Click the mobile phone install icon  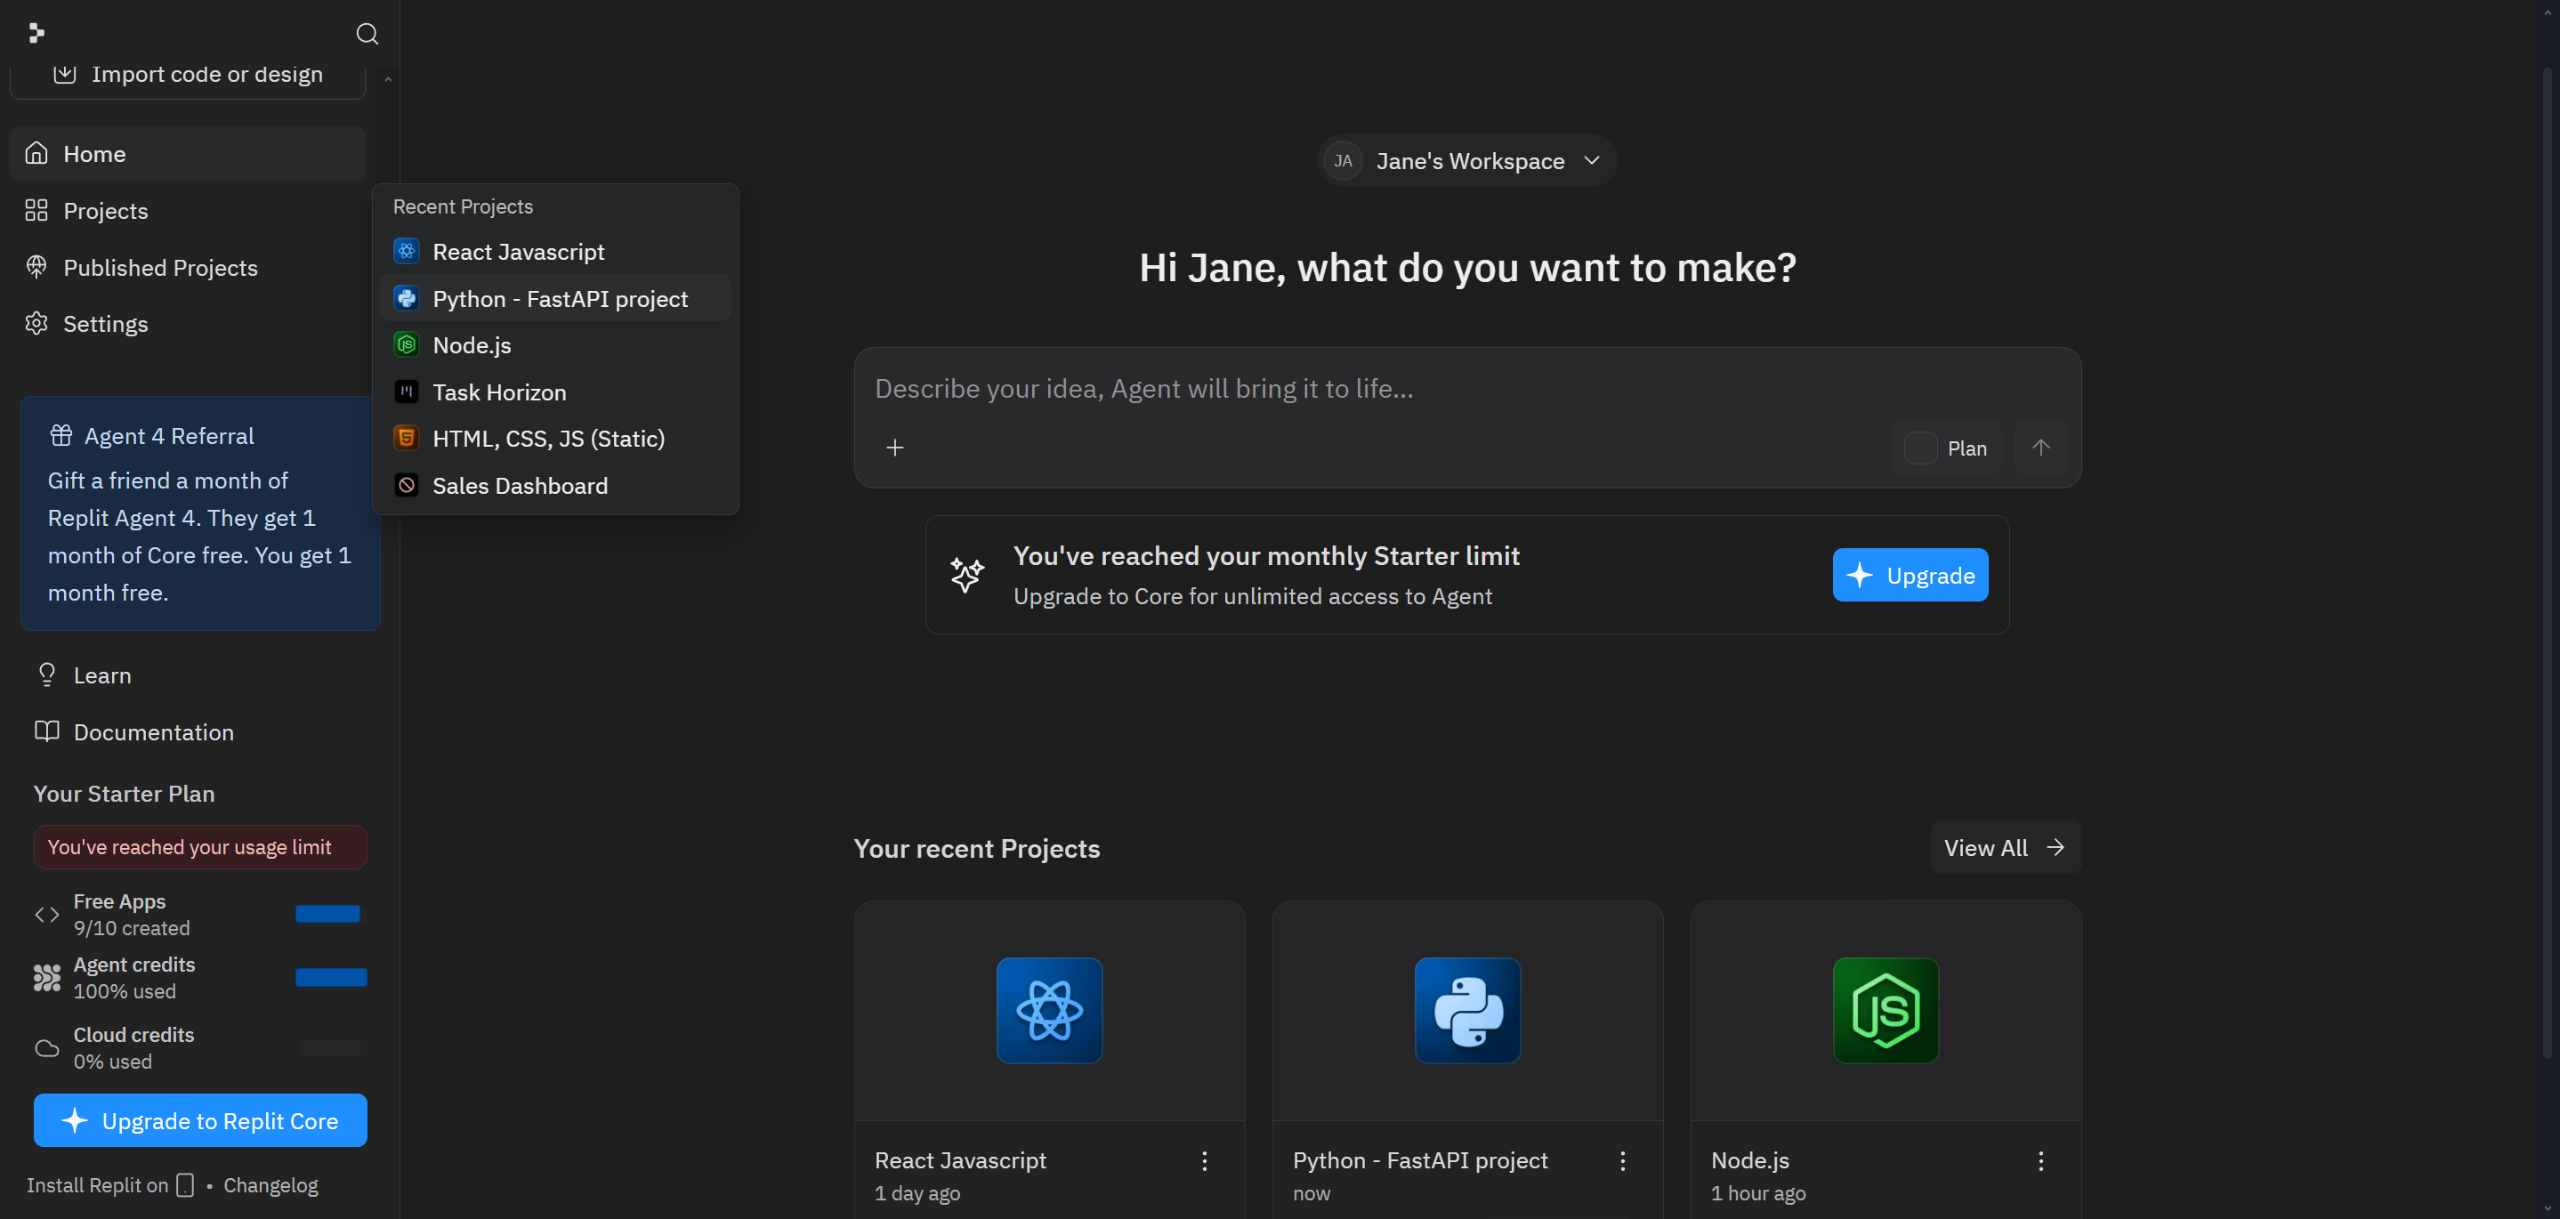pyautogui.click(x=185, y=1185)
